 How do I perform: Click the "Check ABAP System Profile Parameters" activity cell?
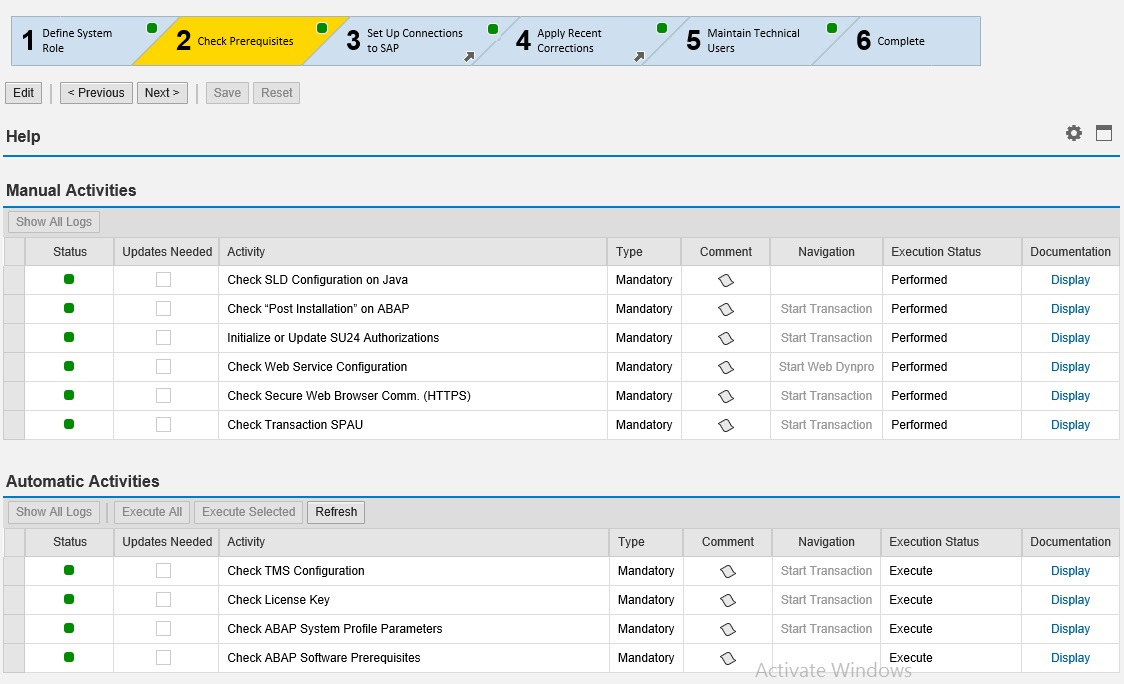[414, 629]
